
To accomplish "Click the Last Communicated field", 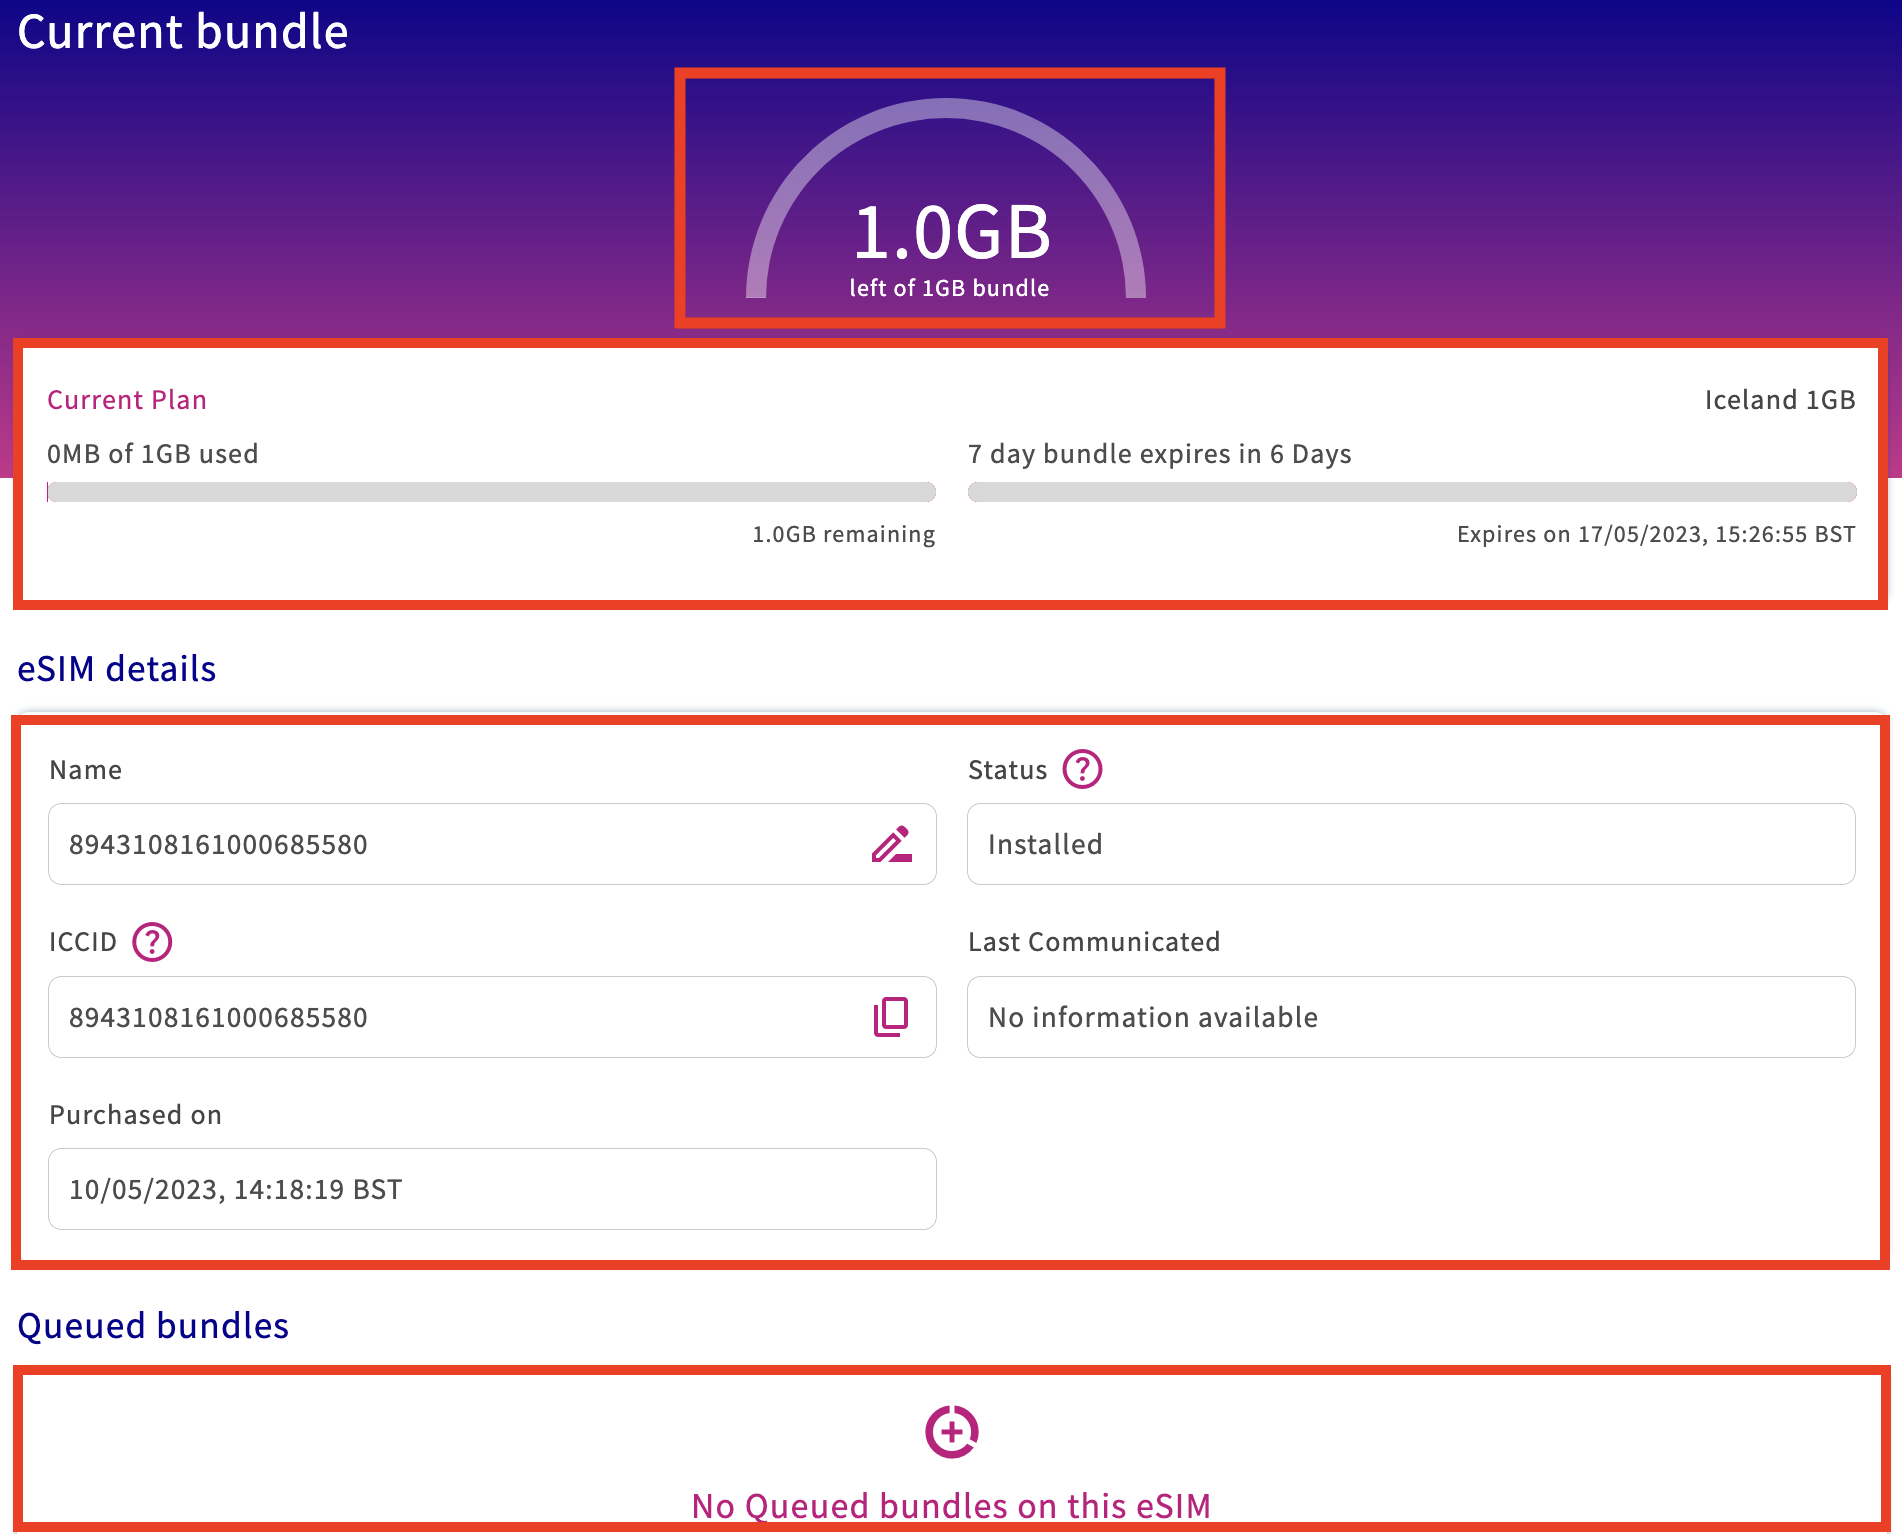I will click(1411, 1017).
